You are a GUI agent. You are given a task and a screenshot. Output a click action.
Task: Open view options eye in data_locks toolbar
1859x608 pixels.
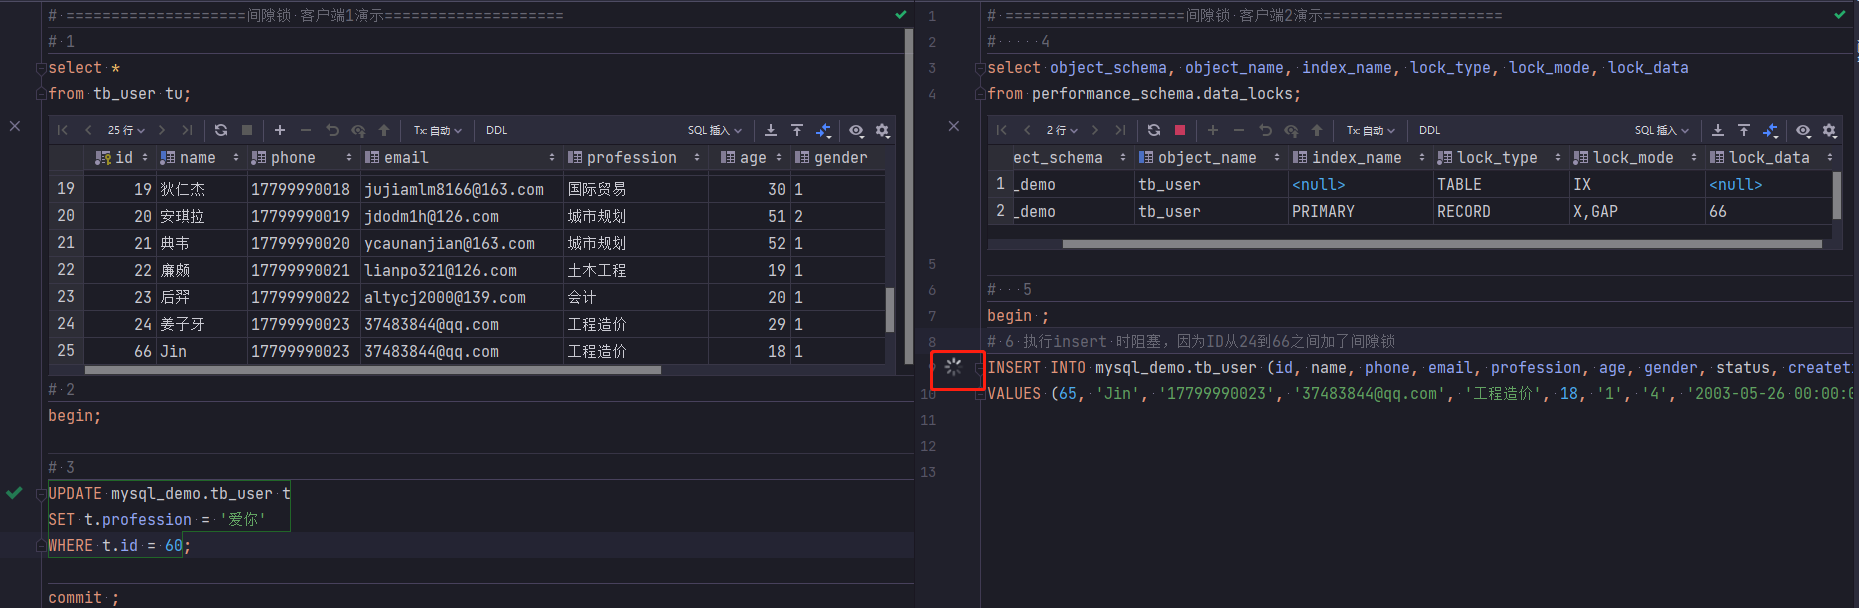pyautogui.click(x=1803, y=130)
